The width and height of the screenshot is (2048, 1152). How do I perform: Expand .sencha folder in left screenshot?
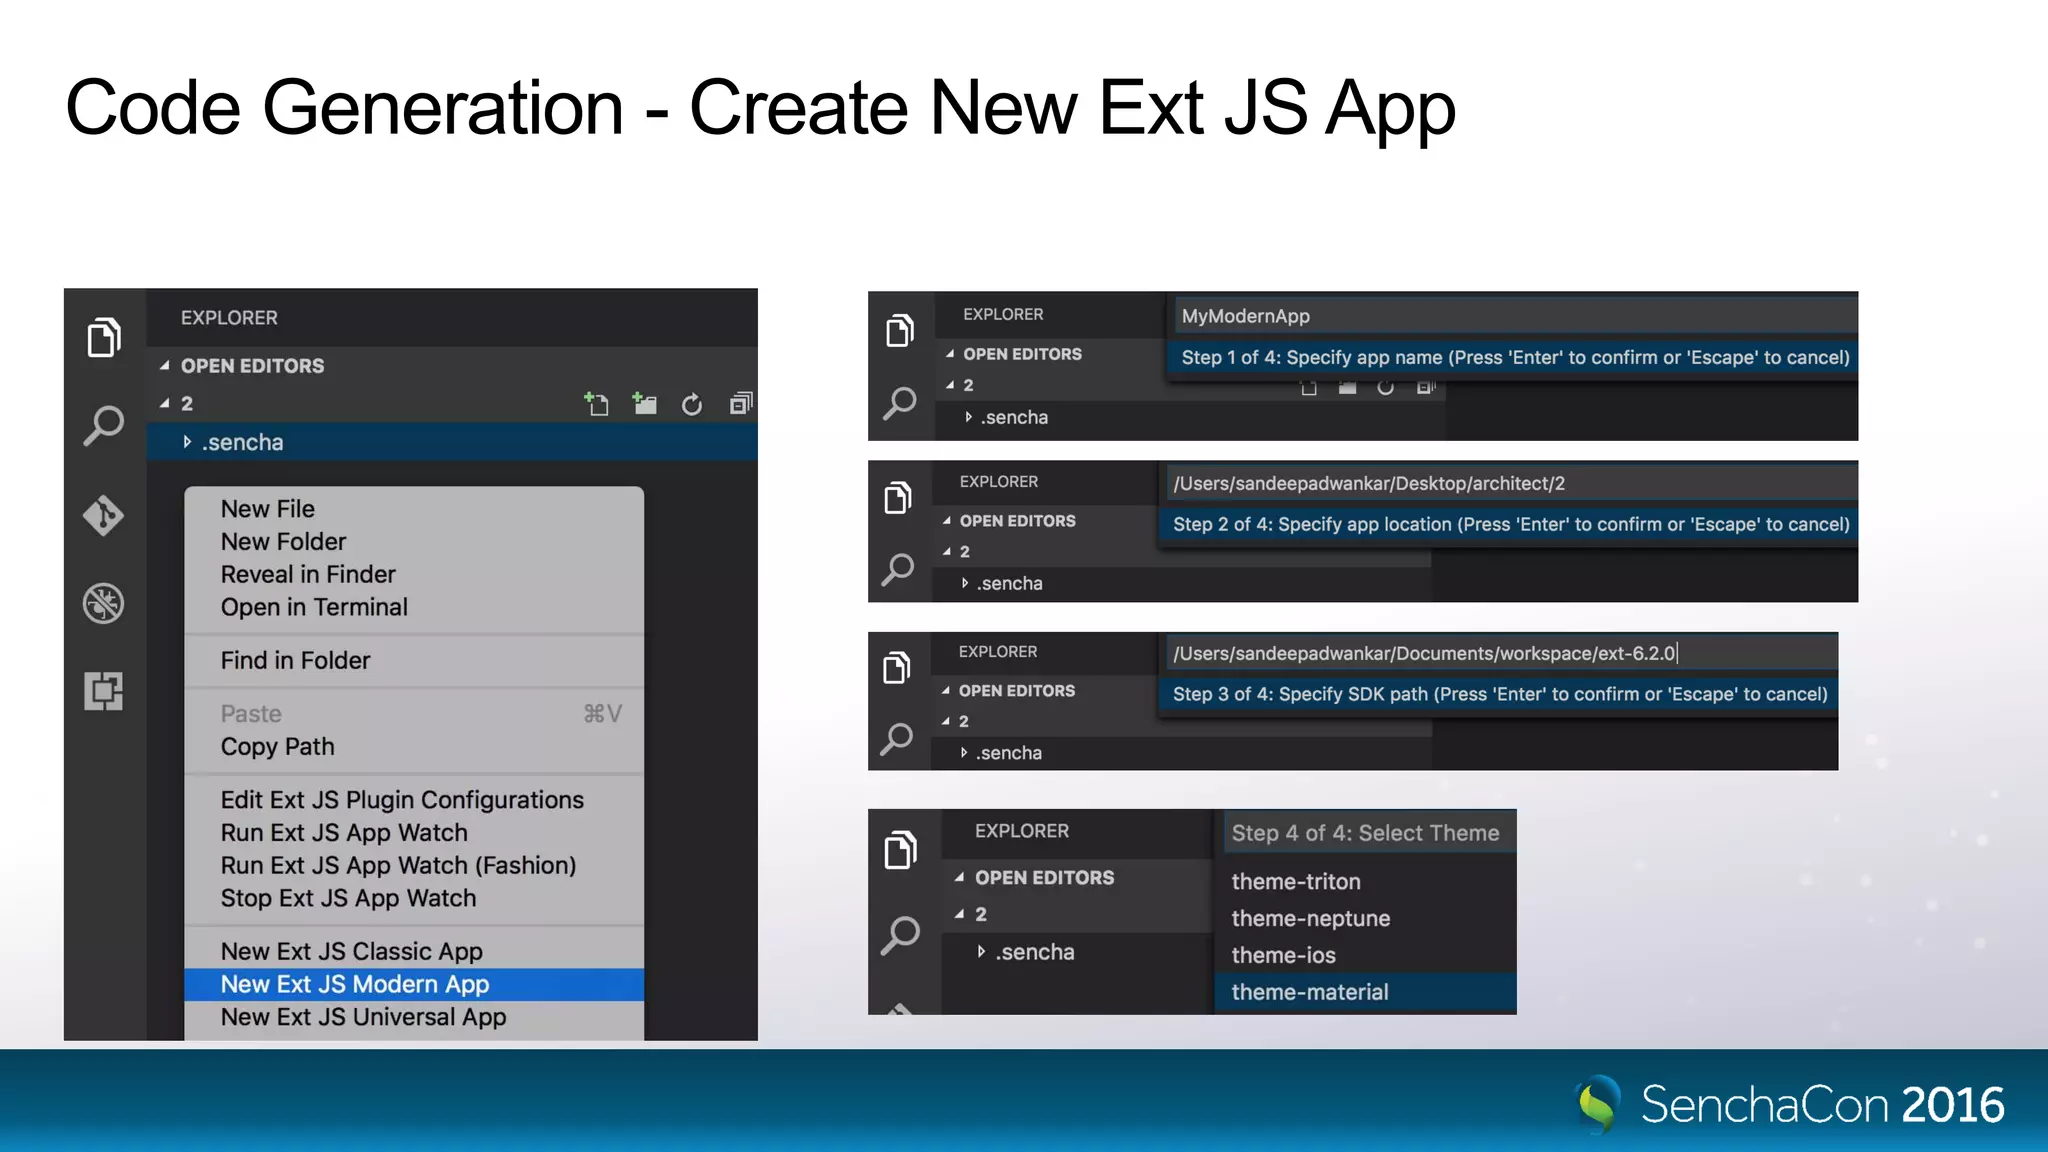coord(187,442)
